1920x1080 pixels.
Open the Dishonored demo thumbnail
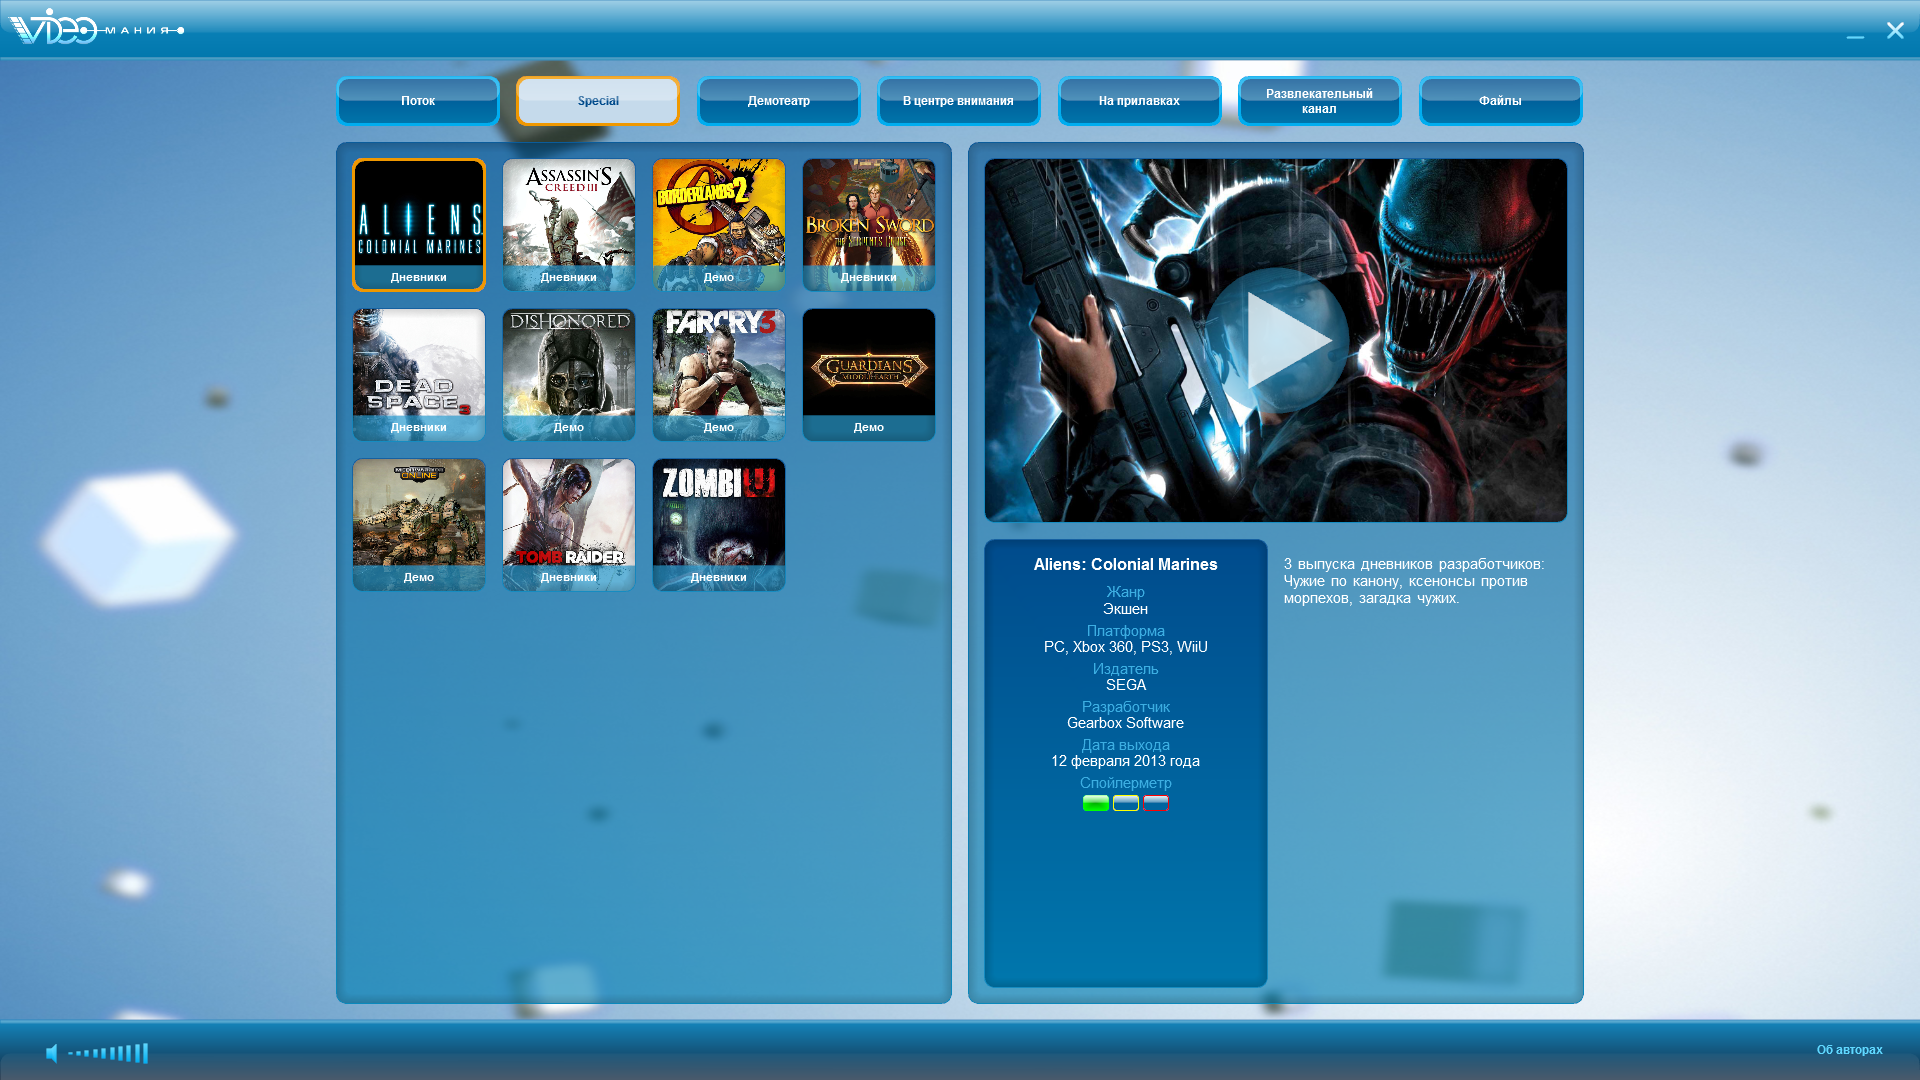click(x=569, y=375)
